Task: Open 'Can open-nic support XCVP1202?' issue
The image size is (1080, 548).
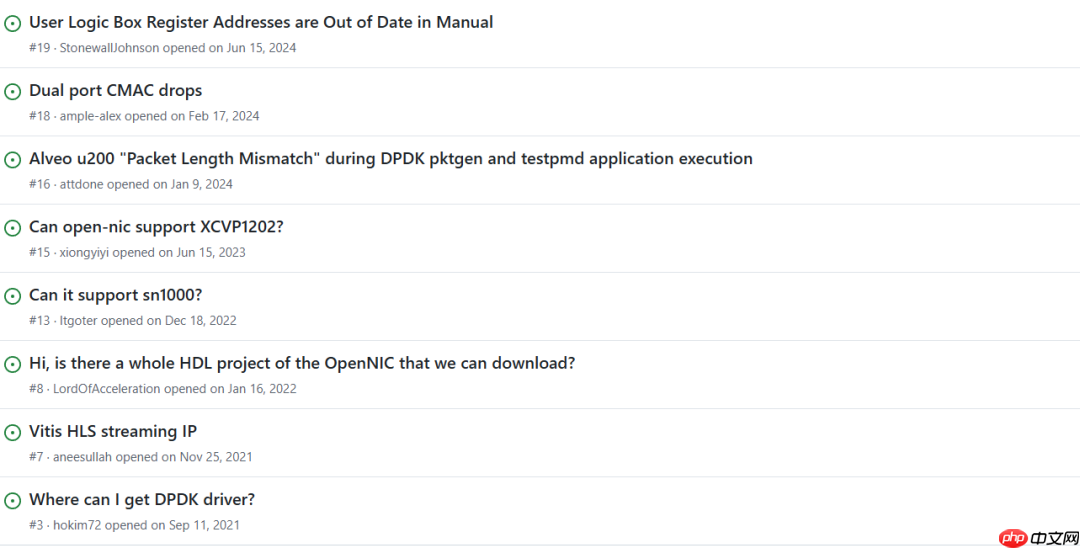Action: point(156,227)
